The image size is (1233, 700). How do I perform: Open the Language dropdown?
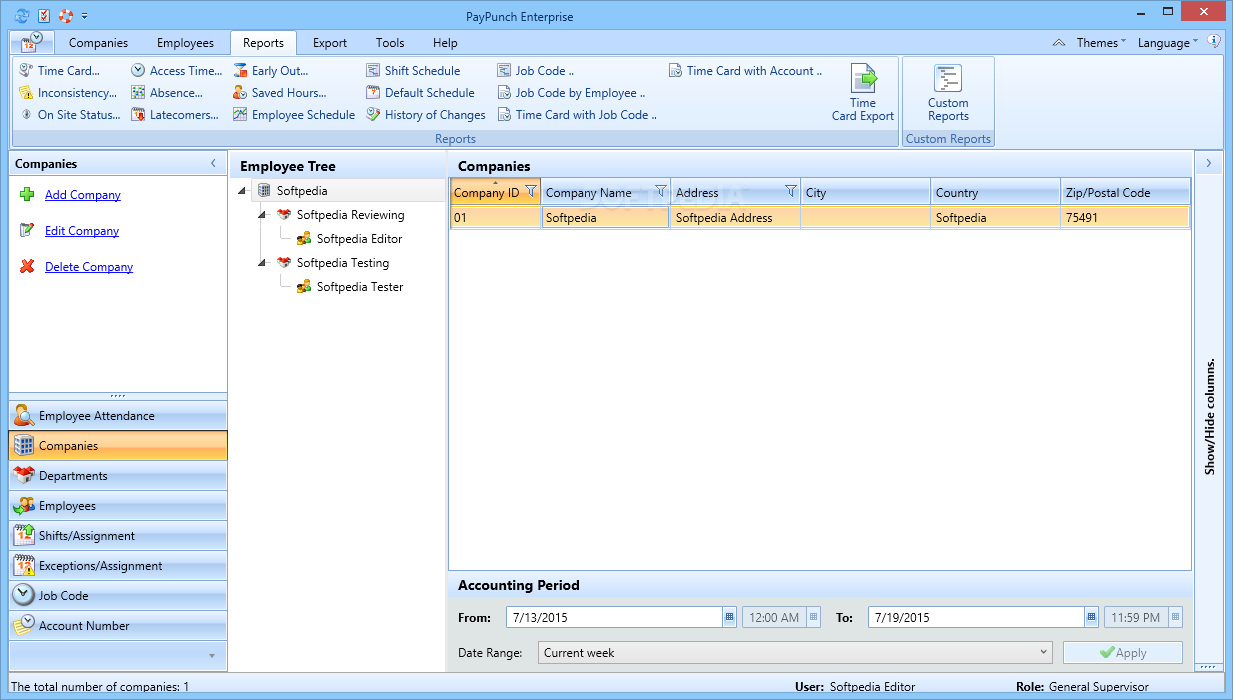click(x=1168, y=43)
